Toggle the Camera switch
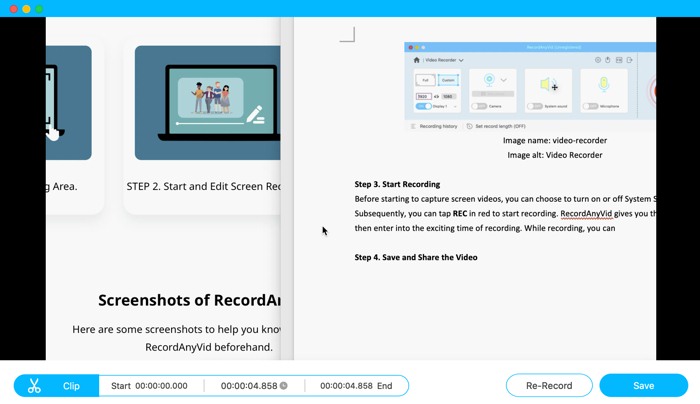This screenshot has width=700, height=404. [479, 106]
